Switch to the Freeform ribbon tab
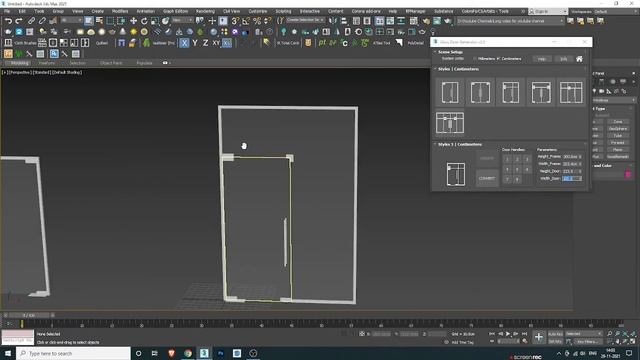Image resolution: width=640 pixels, height=360 pixels. tap(47, 63)
